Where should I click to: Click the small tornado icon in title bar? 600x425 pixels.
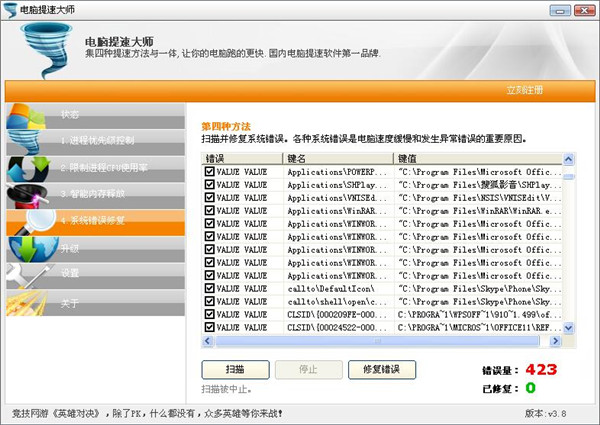(x=10, y=10)
